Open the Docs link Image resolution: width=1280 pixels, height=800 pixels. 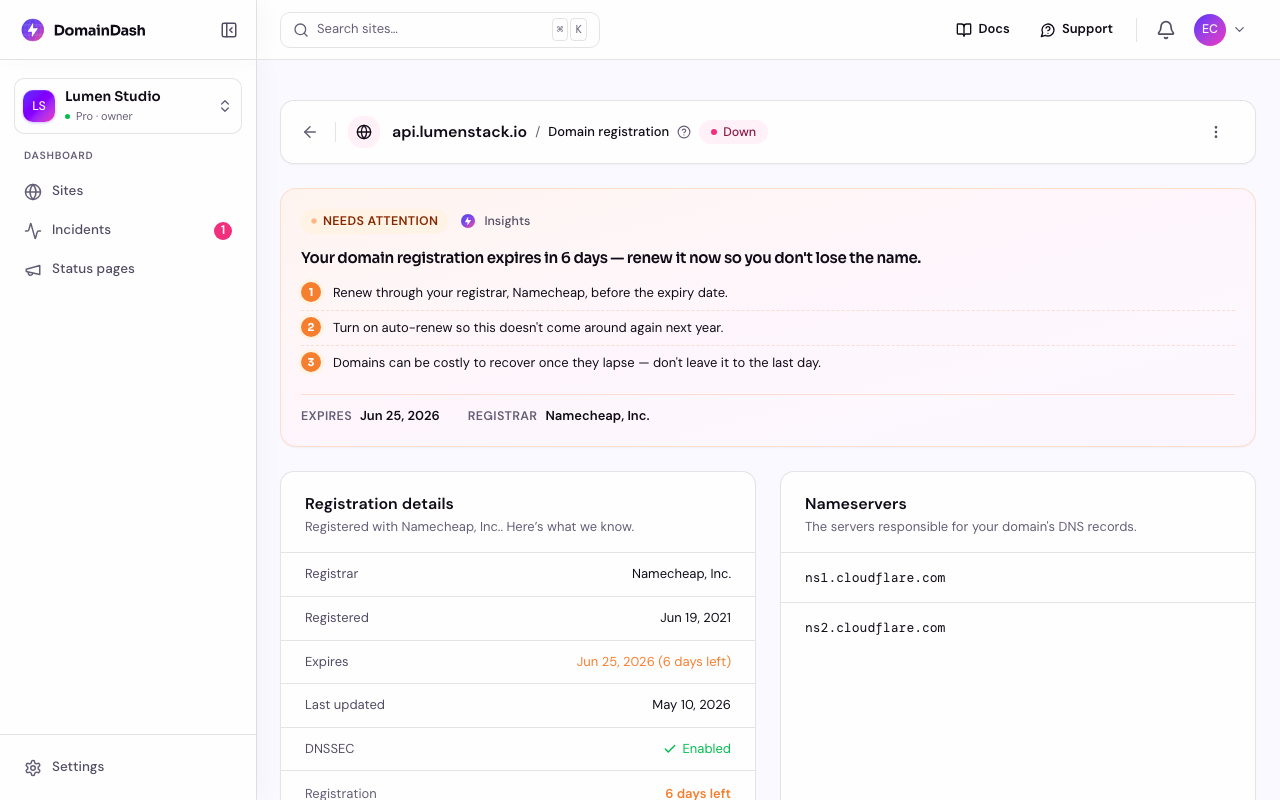983,30
